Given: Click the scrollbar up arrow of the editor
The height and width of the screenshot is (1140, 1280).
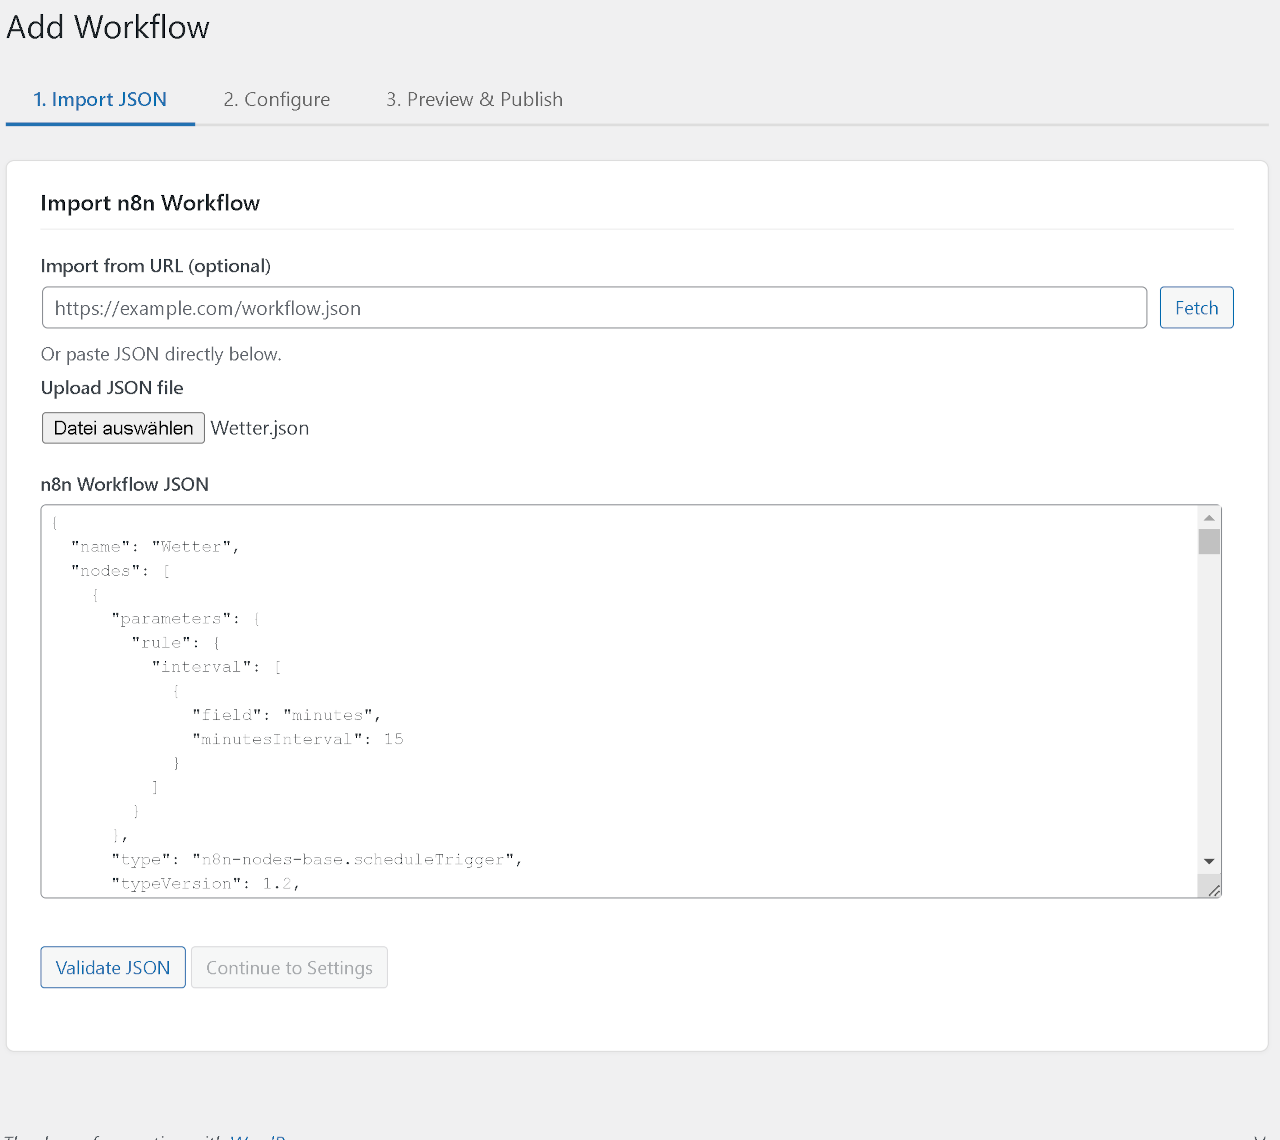Looking at the screenshot, I should tap(1209, 516).
